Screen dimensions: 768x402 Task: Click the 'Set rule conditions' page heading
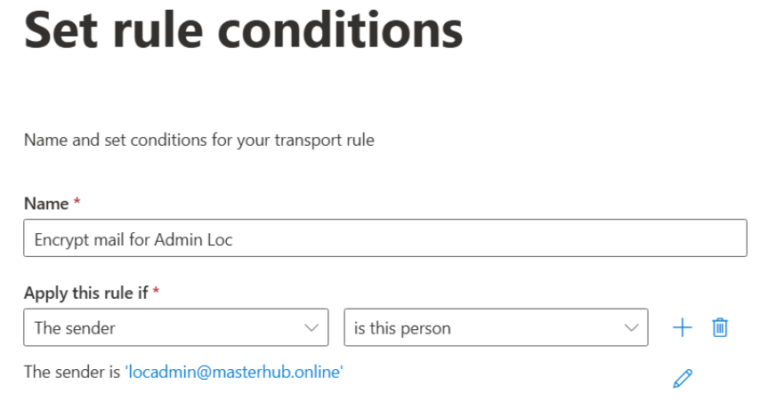[x=243, y=31]
